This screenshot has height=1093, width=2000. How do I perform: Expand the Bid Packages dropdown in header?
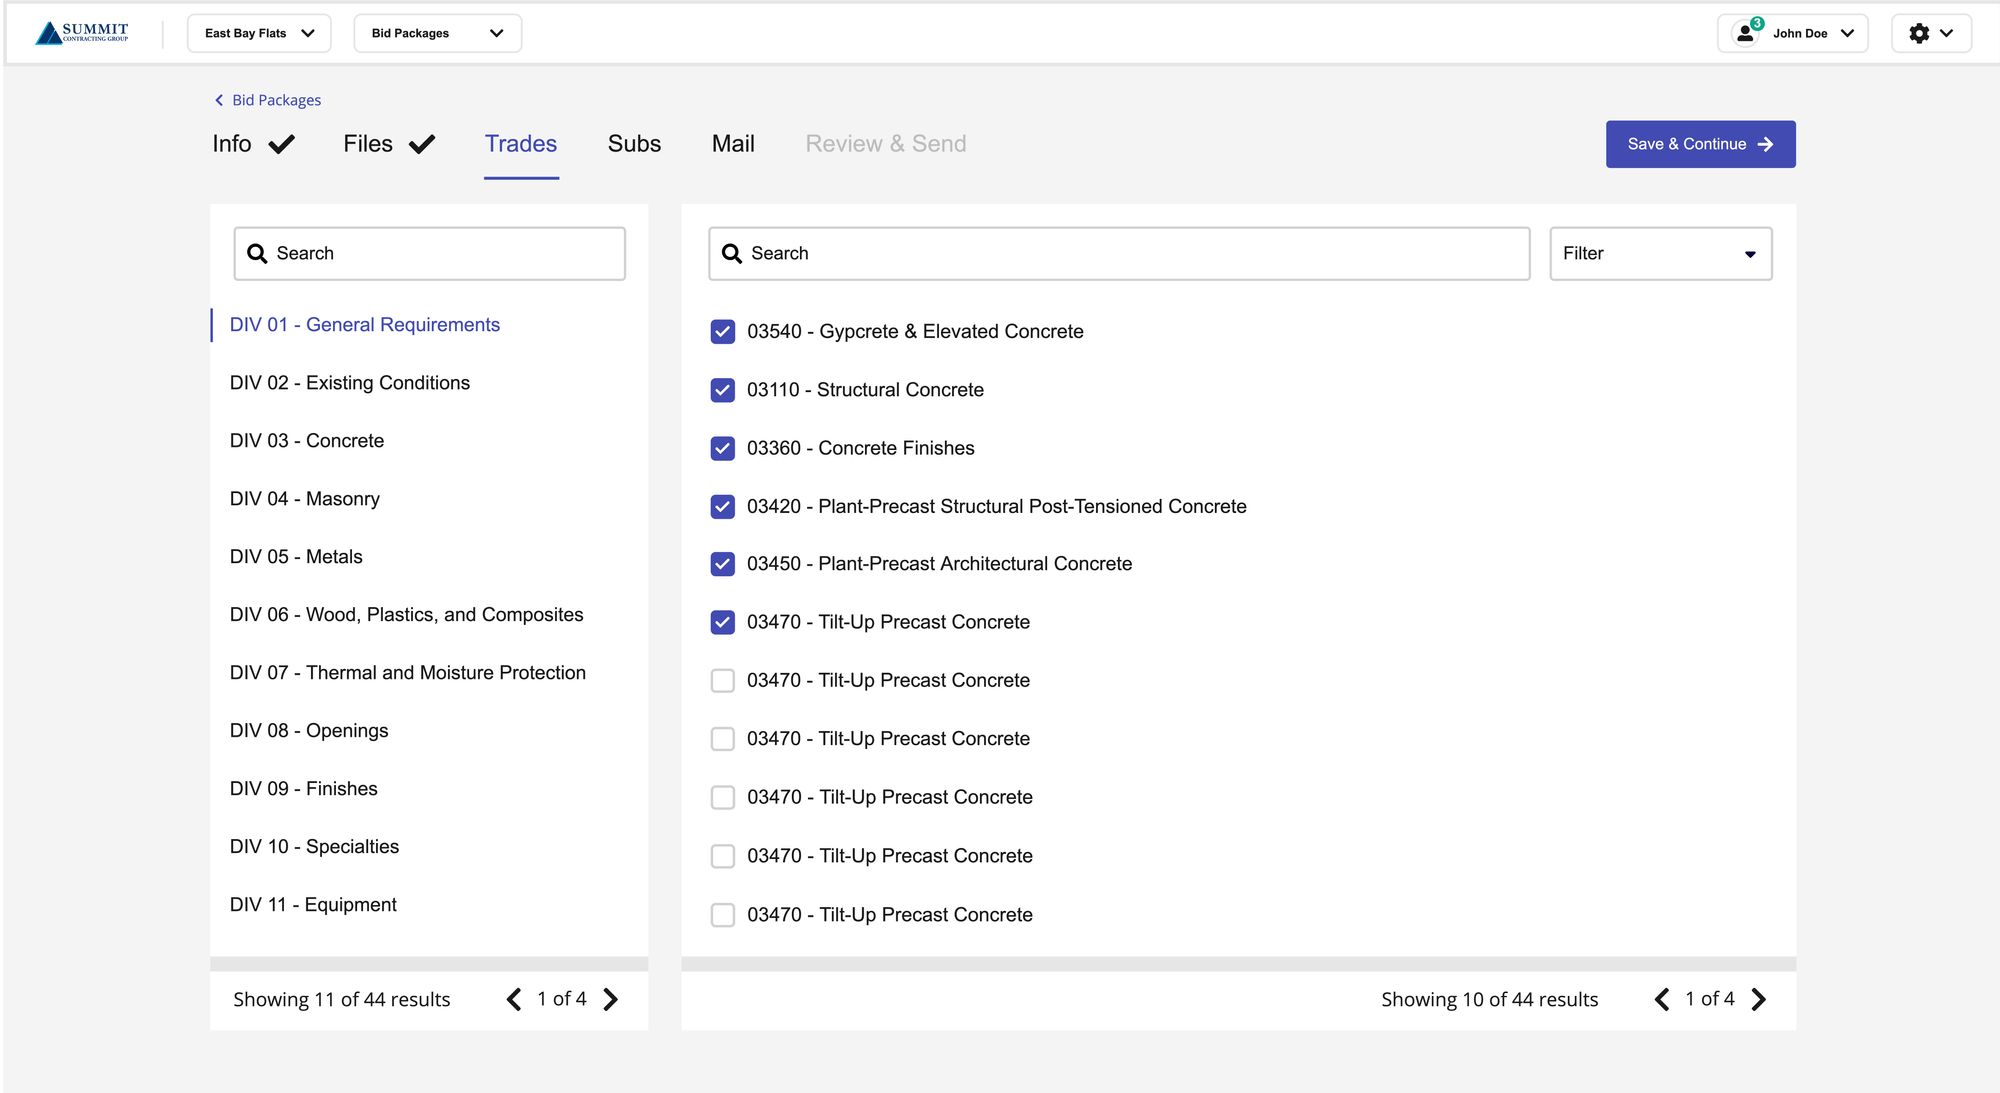click(437, 33)
